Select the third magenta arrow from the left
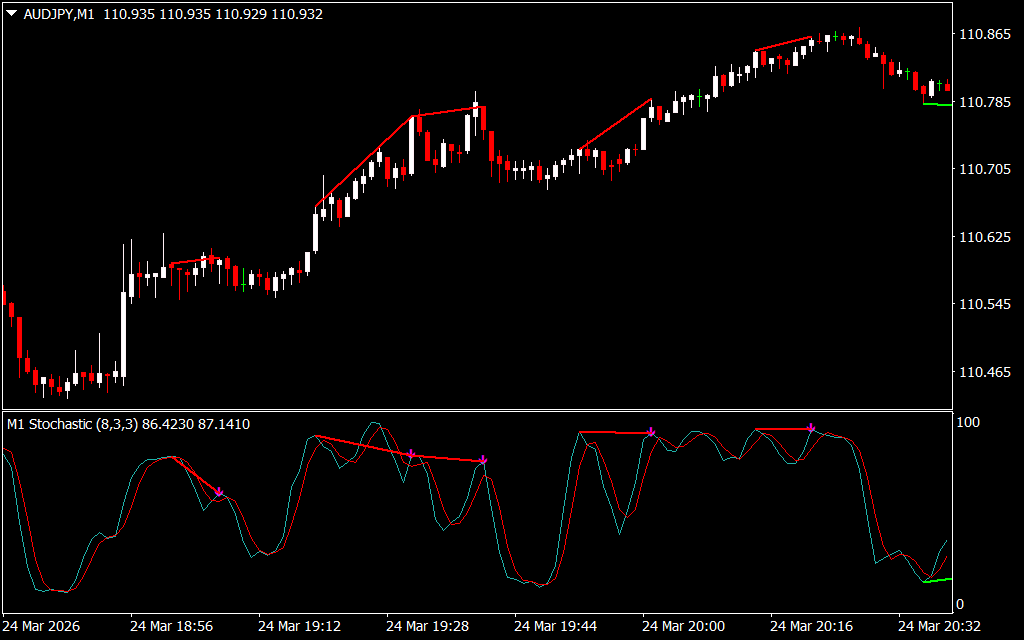Viewport: 1024px width, 640px height. tap(483, 460)
